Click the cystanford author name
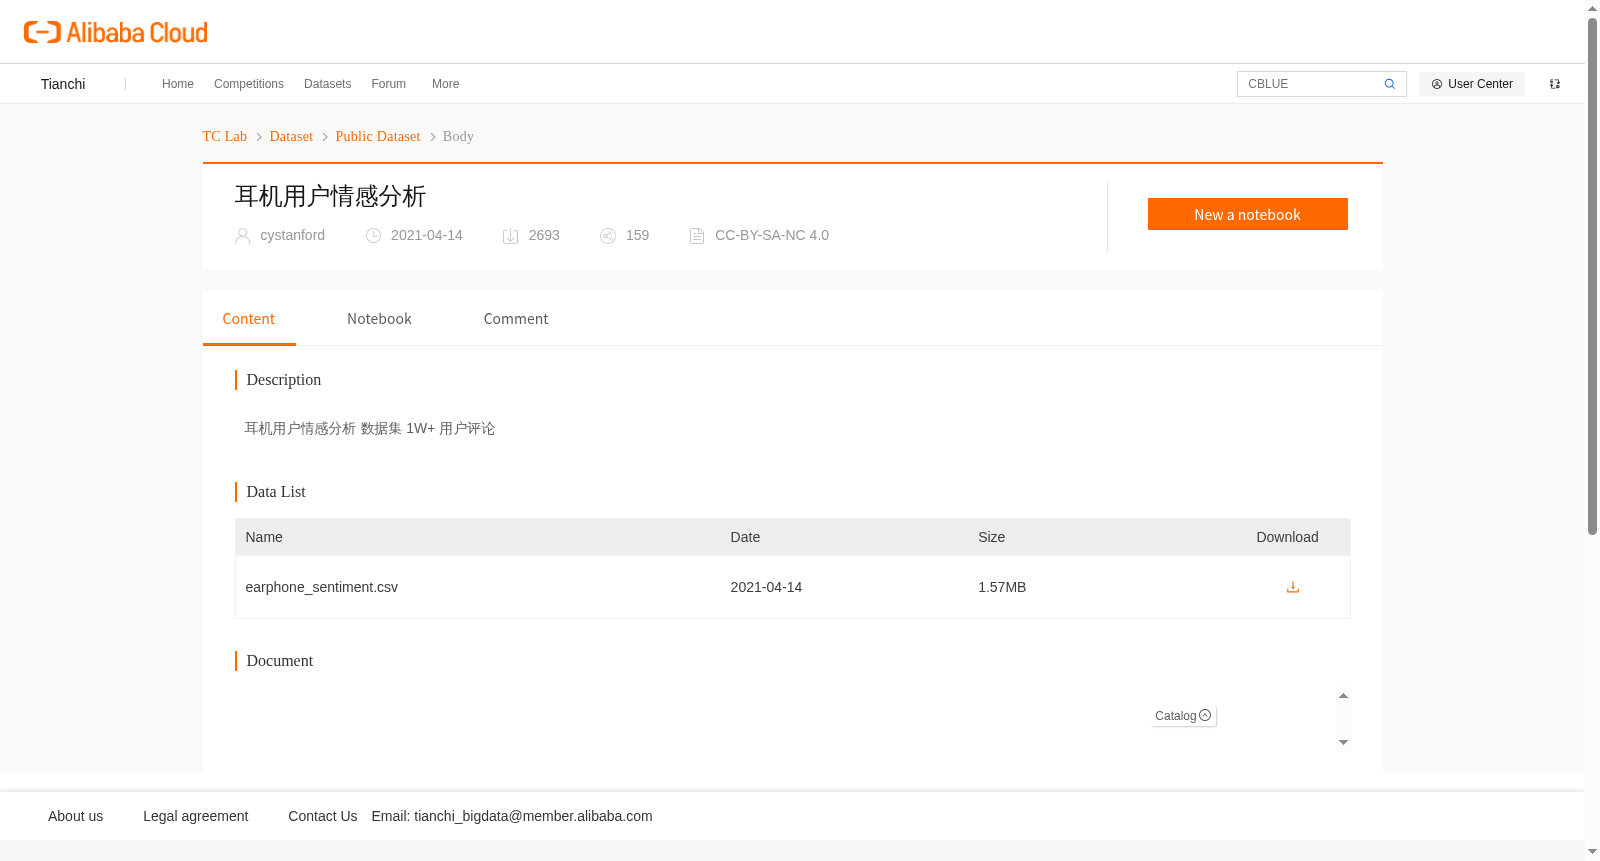1600x861 pixels. [292, 235]
